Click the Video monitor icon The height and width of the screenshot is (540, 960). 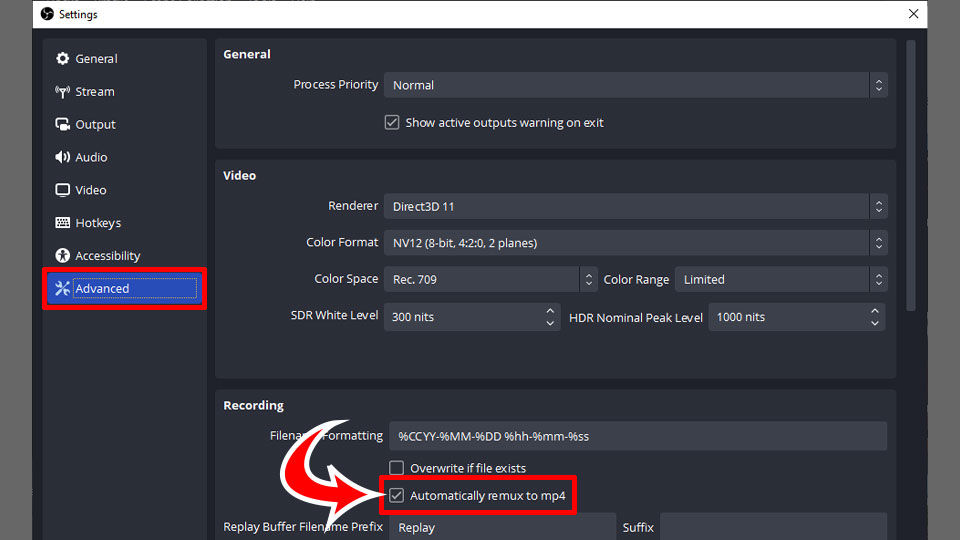[62, 190]
